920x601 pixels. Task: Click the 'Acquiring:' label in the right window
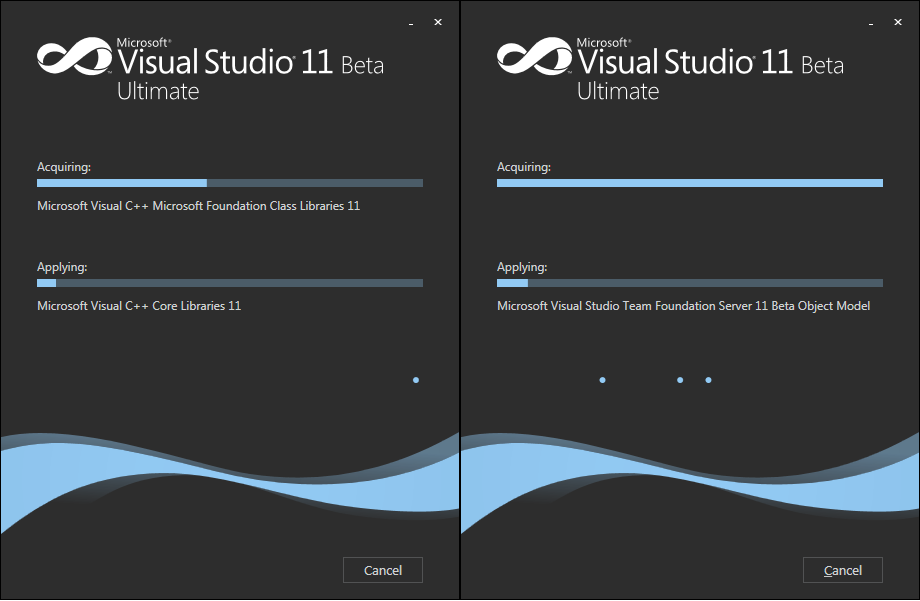[524, 167]
